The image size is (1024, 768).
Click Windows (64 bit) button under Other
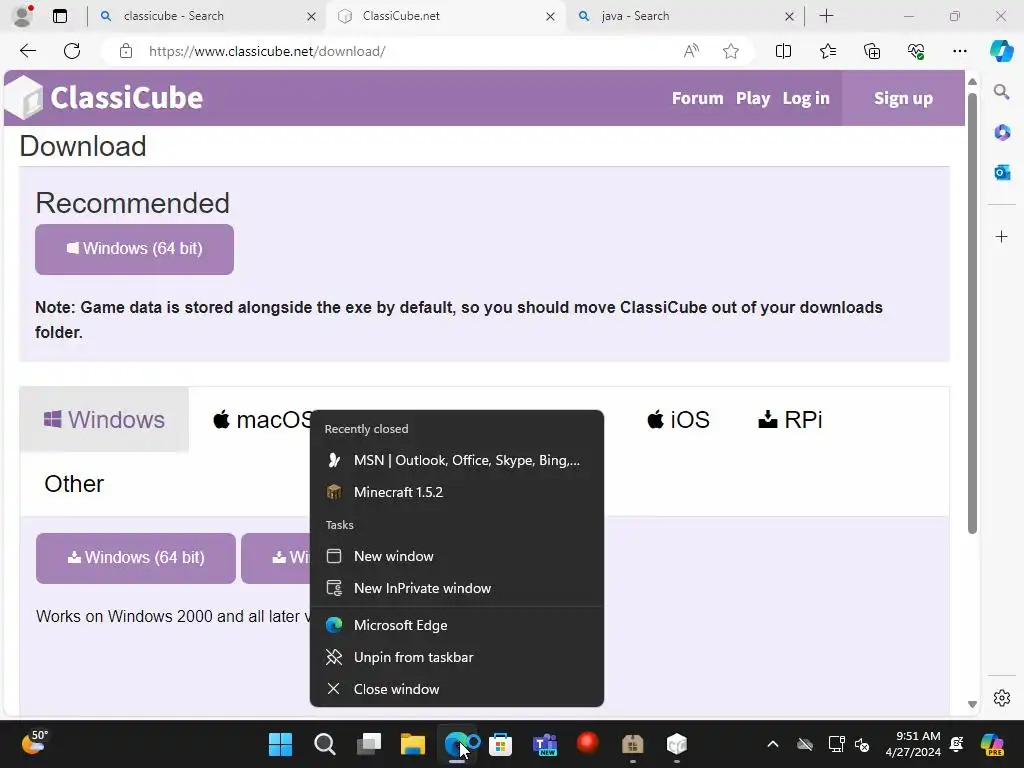coord(136,558)
